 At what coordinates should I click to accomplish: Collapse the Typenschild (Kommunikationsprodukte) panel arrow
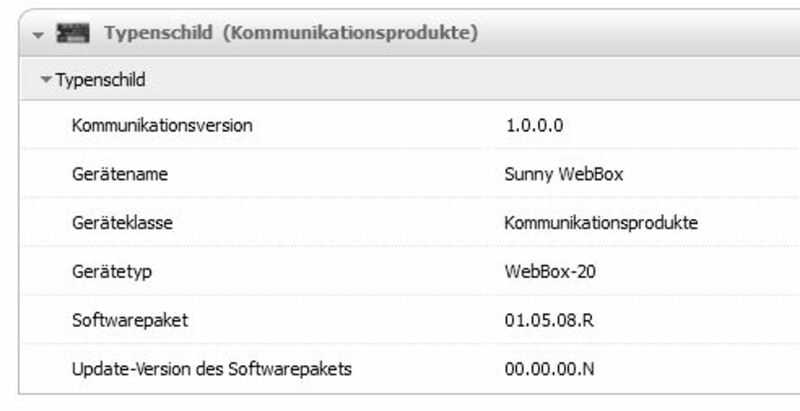(38, 35)
